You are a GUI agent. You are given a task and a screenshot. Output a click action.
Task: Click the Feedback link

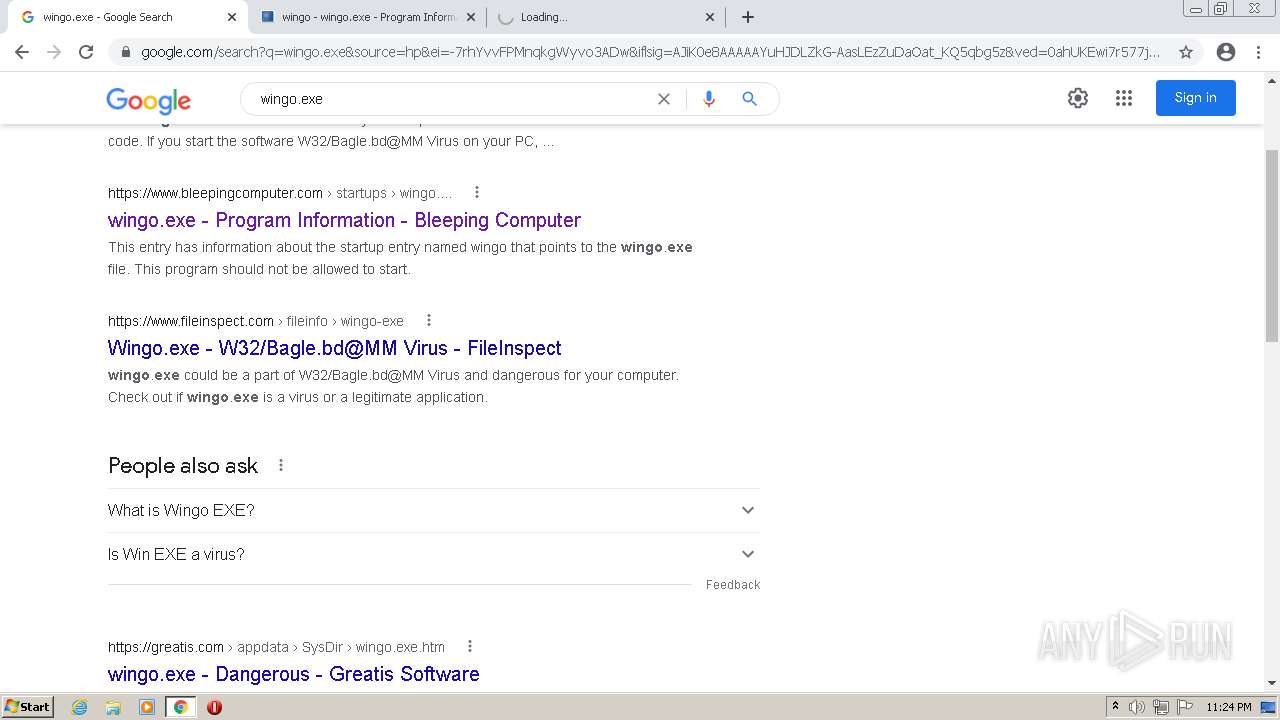733,585
